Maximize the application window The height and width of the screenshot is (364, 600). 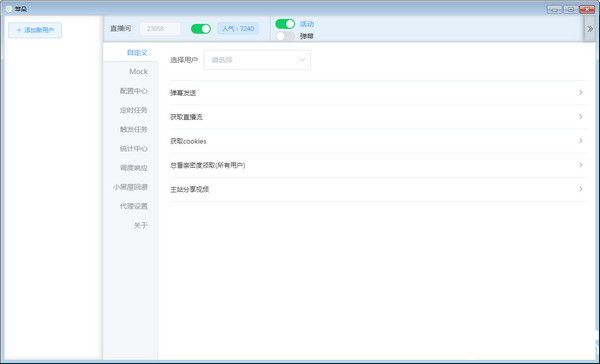[x=571, y=9]
